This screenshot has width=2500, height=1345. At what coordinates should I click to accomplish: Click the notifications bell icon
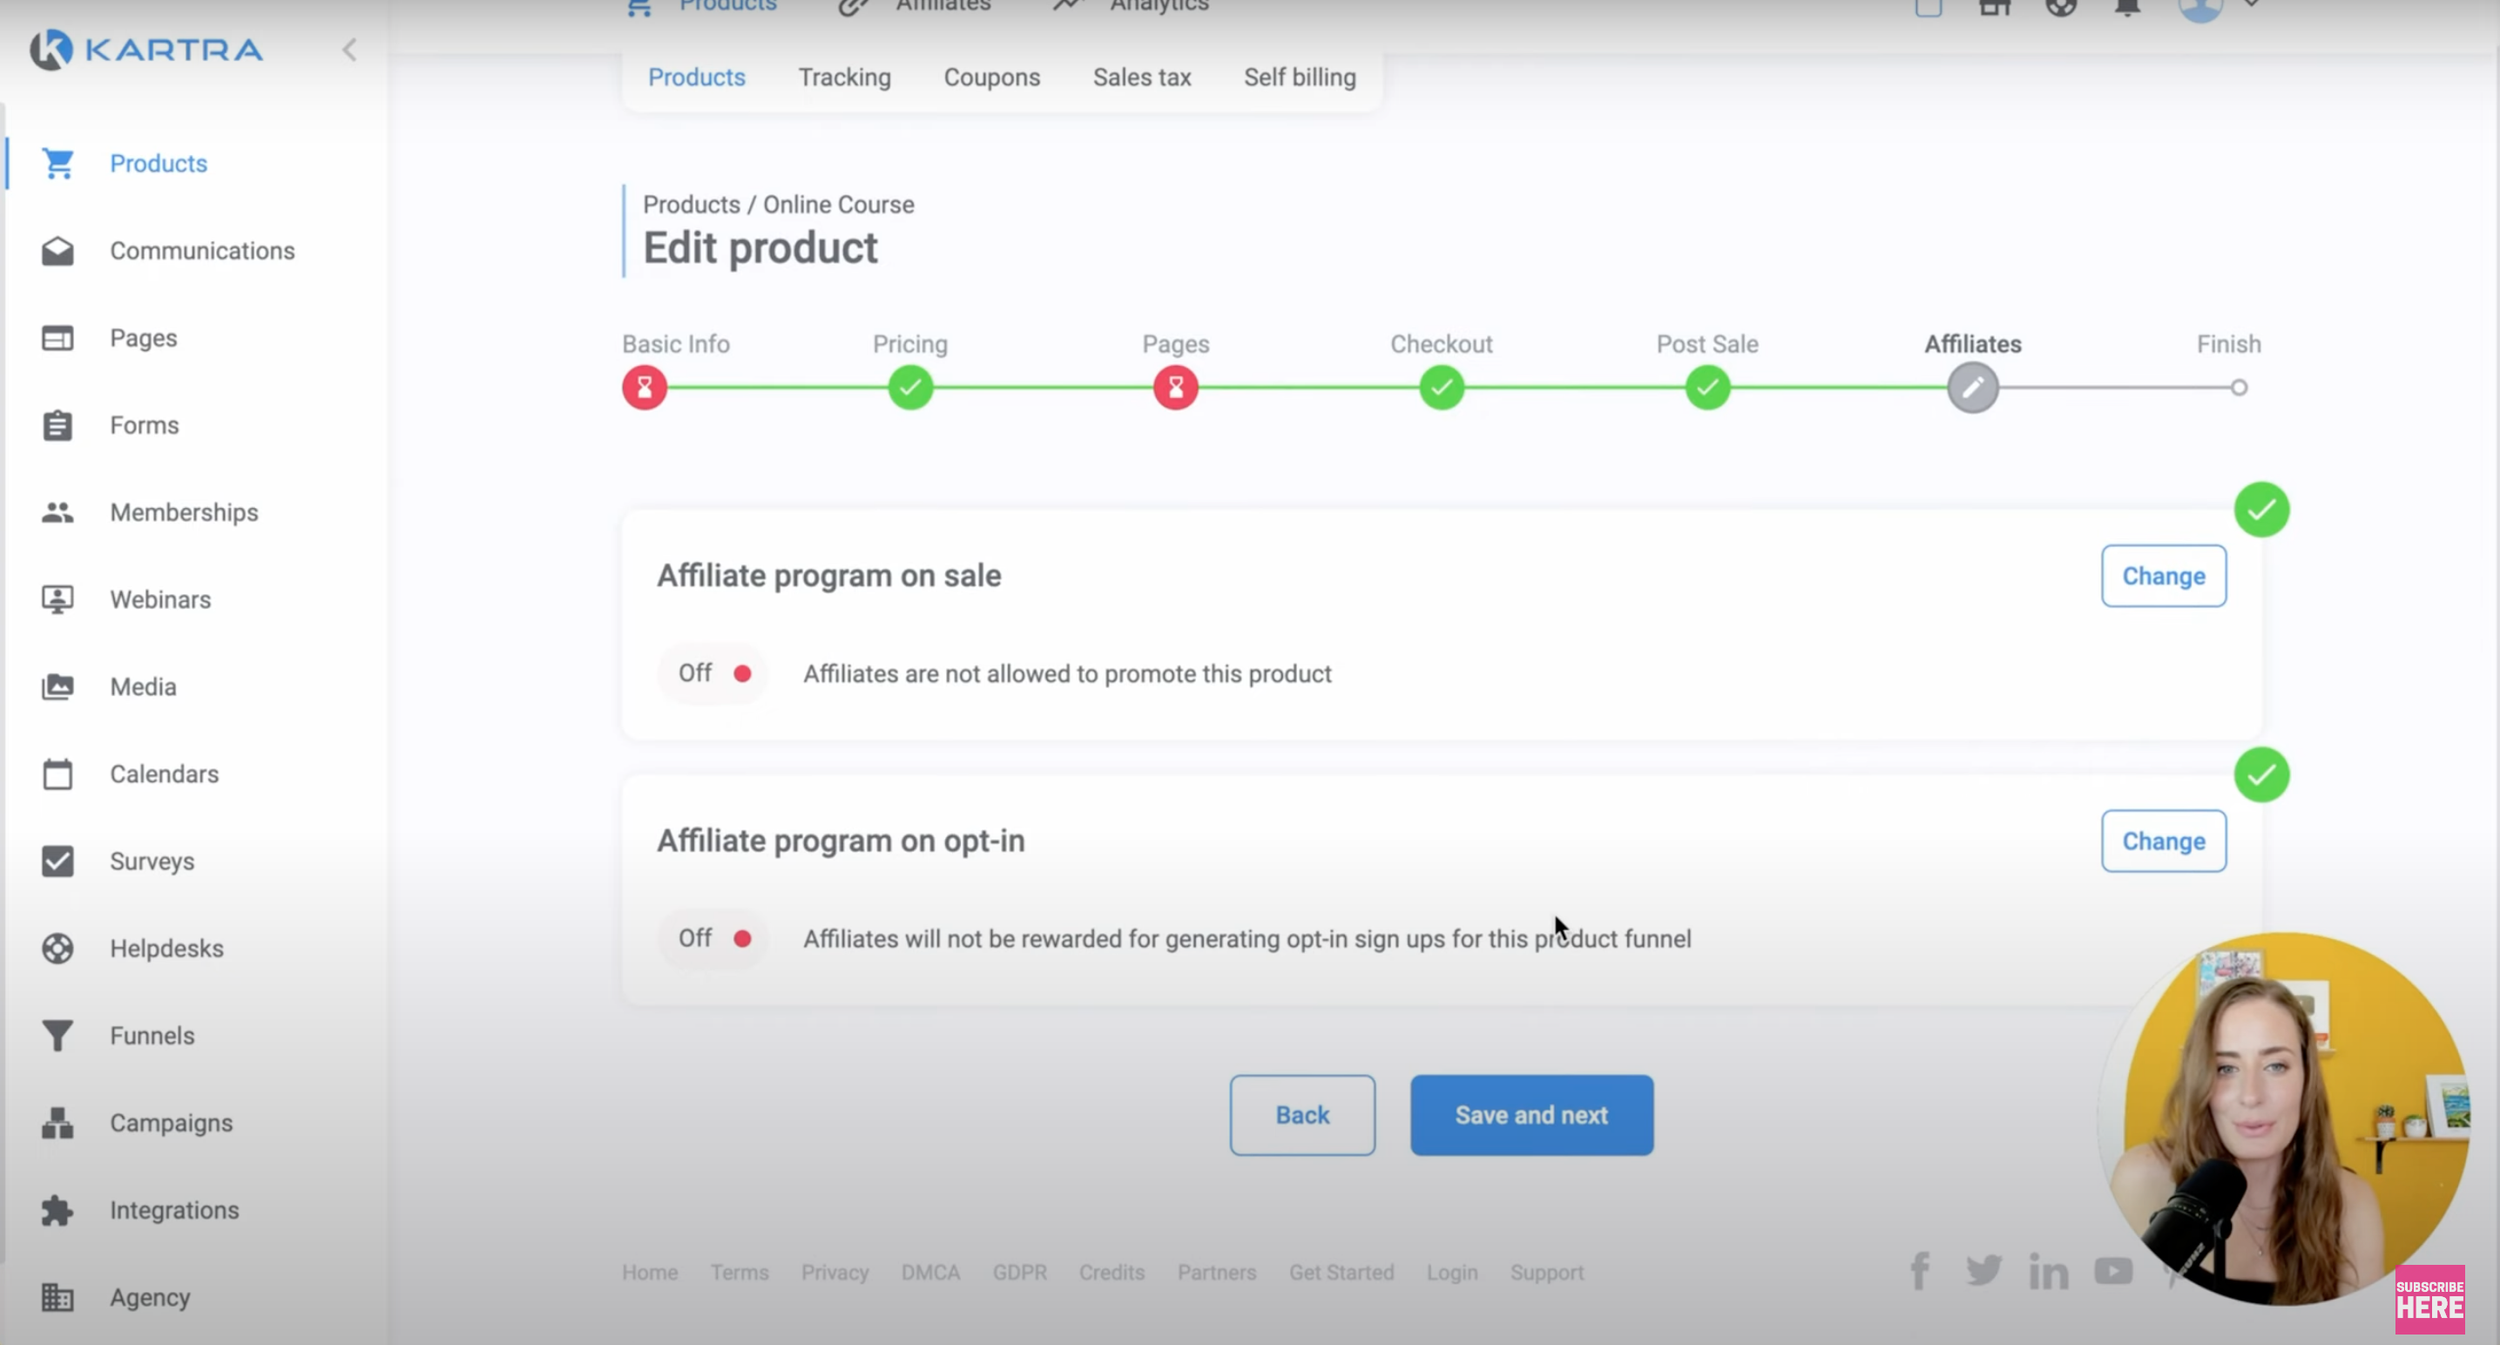(2126, 8)
